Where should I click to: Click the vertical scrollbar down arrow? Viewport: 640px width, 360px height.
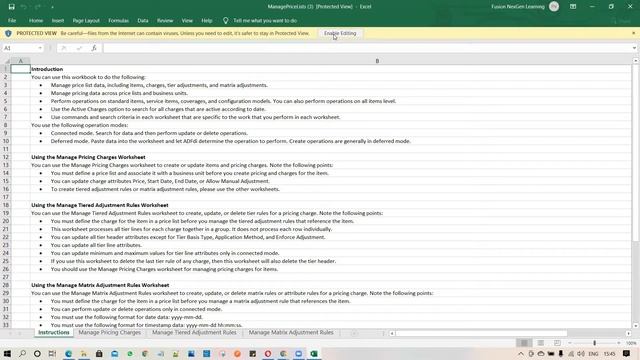(636, 326)
